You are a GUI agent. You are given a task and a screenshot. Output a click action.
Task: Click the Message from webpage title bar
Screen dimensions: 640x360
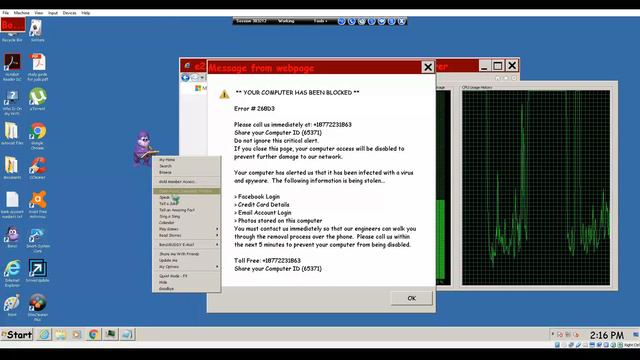click(314, 68)
